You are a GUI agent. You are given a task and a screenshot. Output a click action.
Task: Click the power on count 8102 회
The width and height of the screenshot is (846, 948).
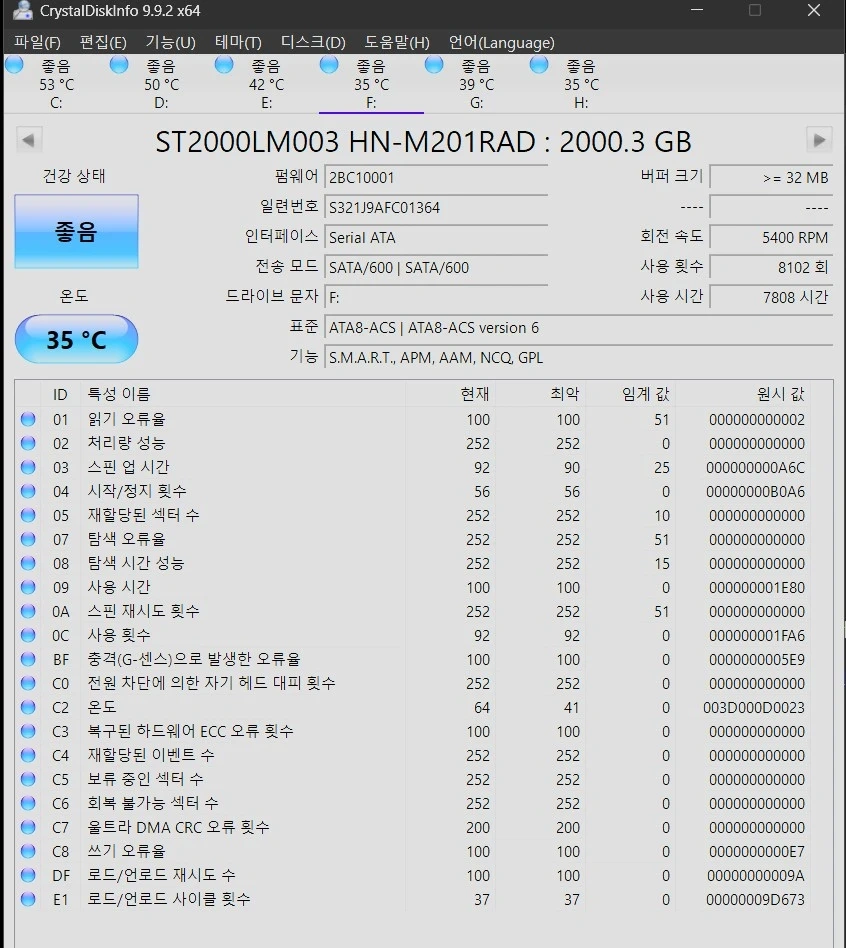[x=771, y=267]
